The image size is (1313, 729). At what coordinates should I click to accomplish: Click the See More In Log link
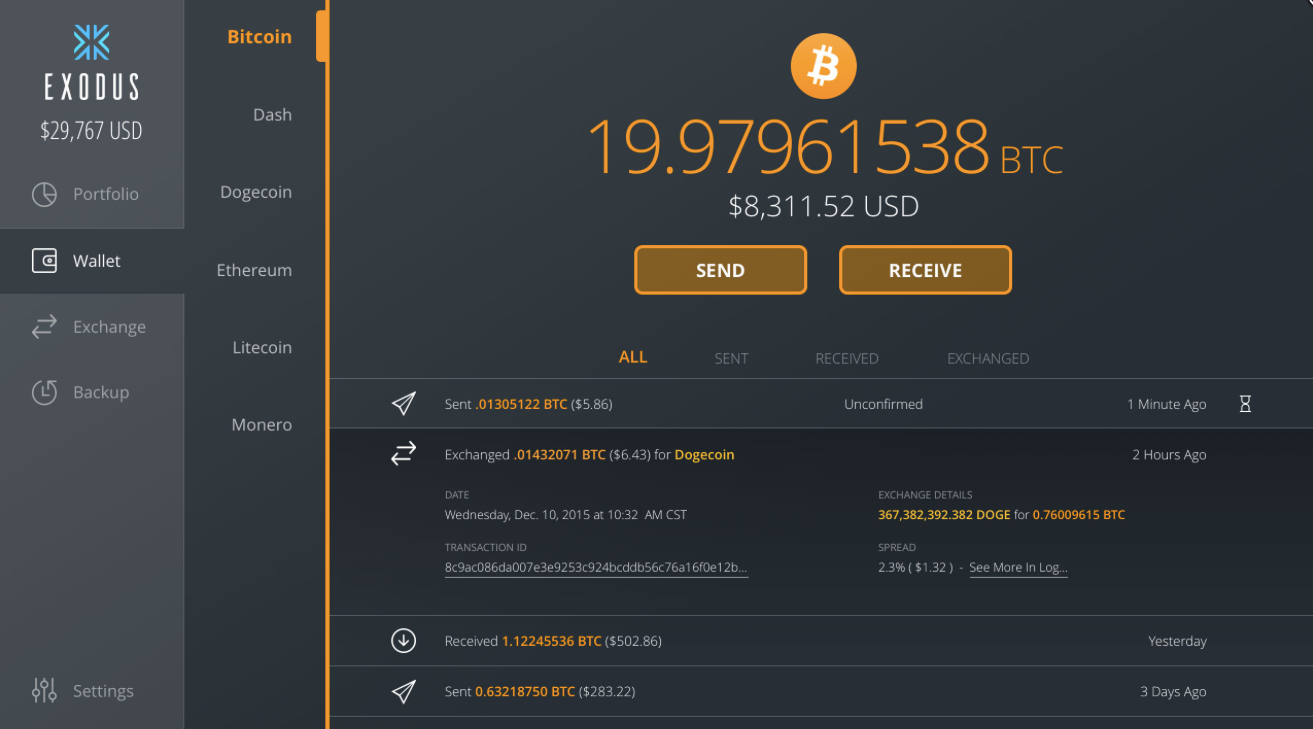(1018, 568)
